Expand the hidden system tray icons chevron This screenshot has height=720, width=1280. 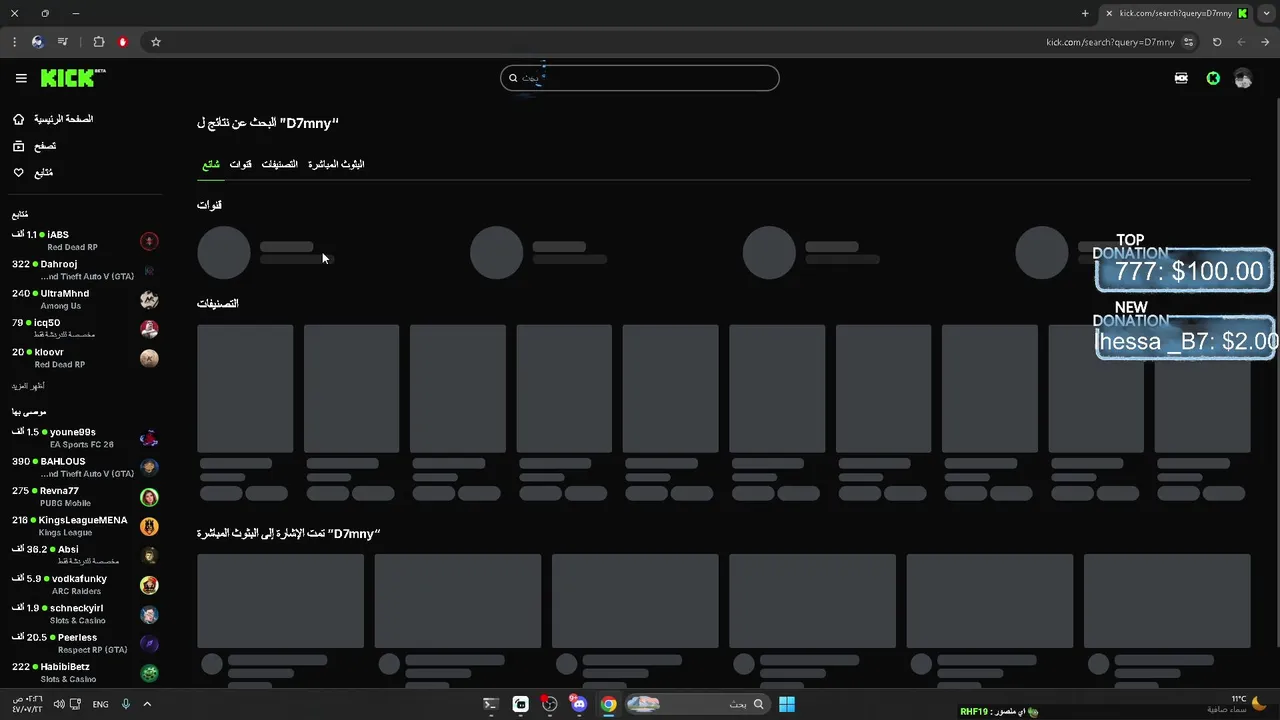(147, 704)
